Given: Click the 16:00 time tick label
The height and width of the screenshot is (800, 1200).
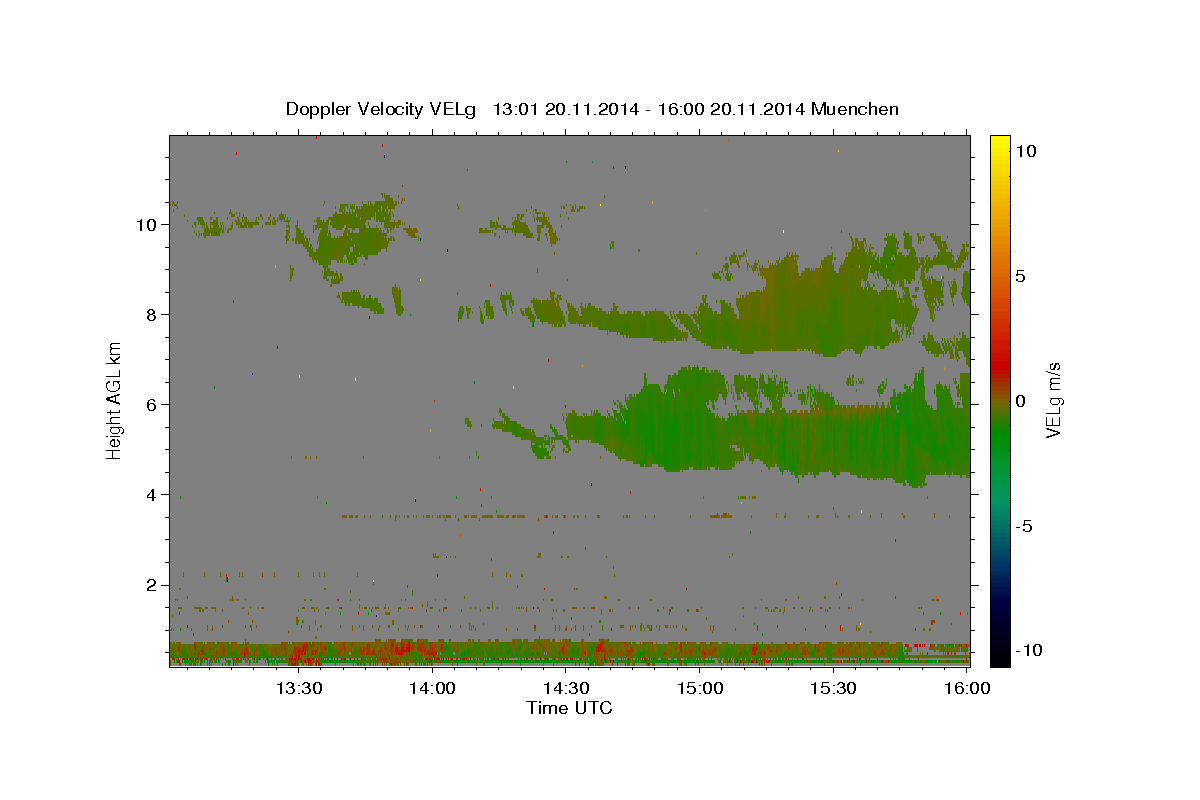Looking at the screenshot, I should click(967, 688).
